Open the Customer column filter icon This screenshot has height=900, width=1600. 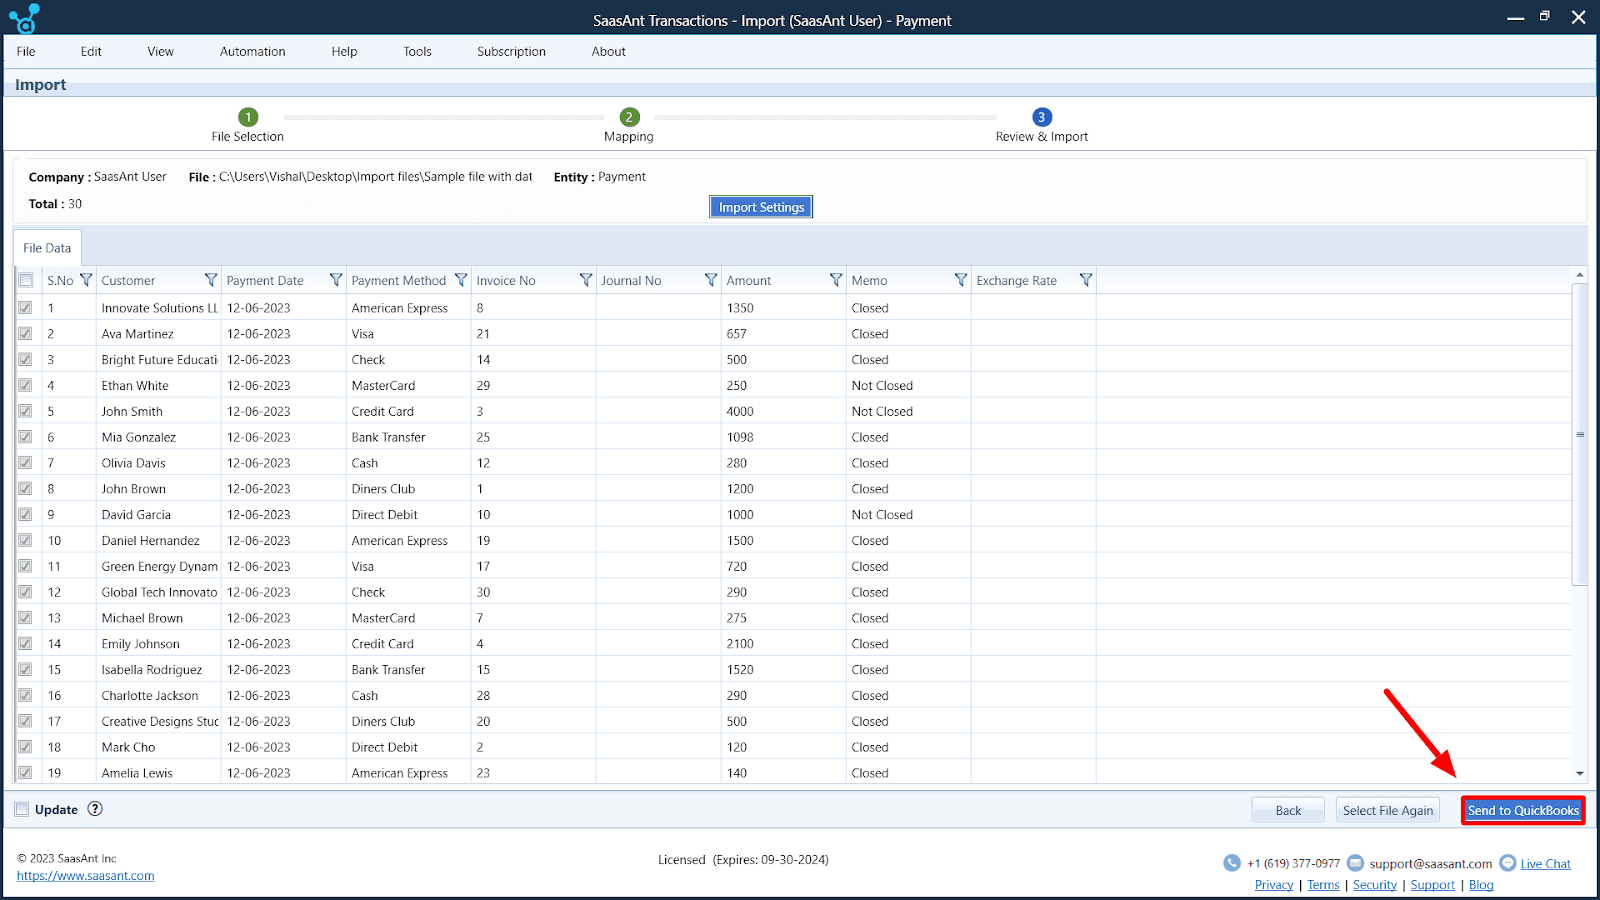point(211,280)
